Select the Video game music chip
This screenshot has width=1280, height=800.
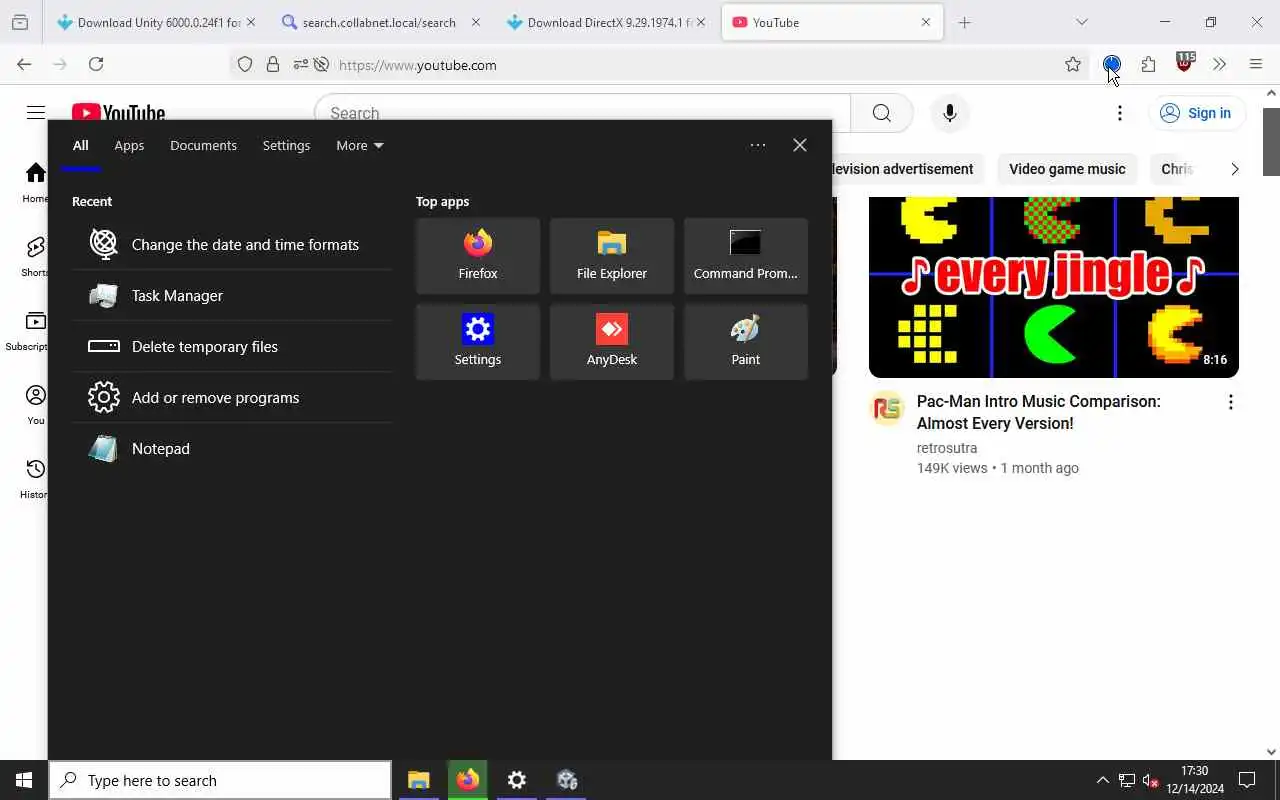click(x=1067, y=169)
